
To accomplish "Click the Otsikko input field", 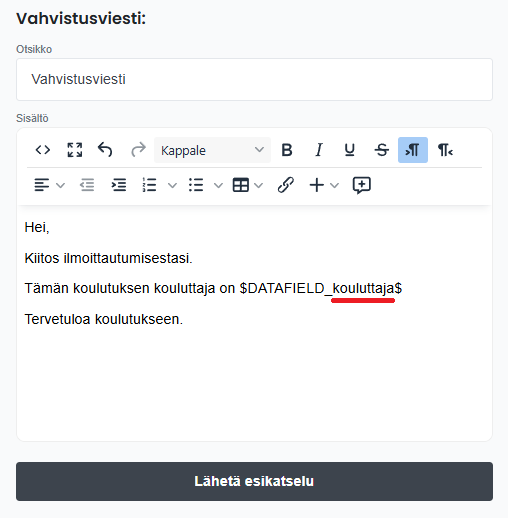I will [x=254, y=79].
